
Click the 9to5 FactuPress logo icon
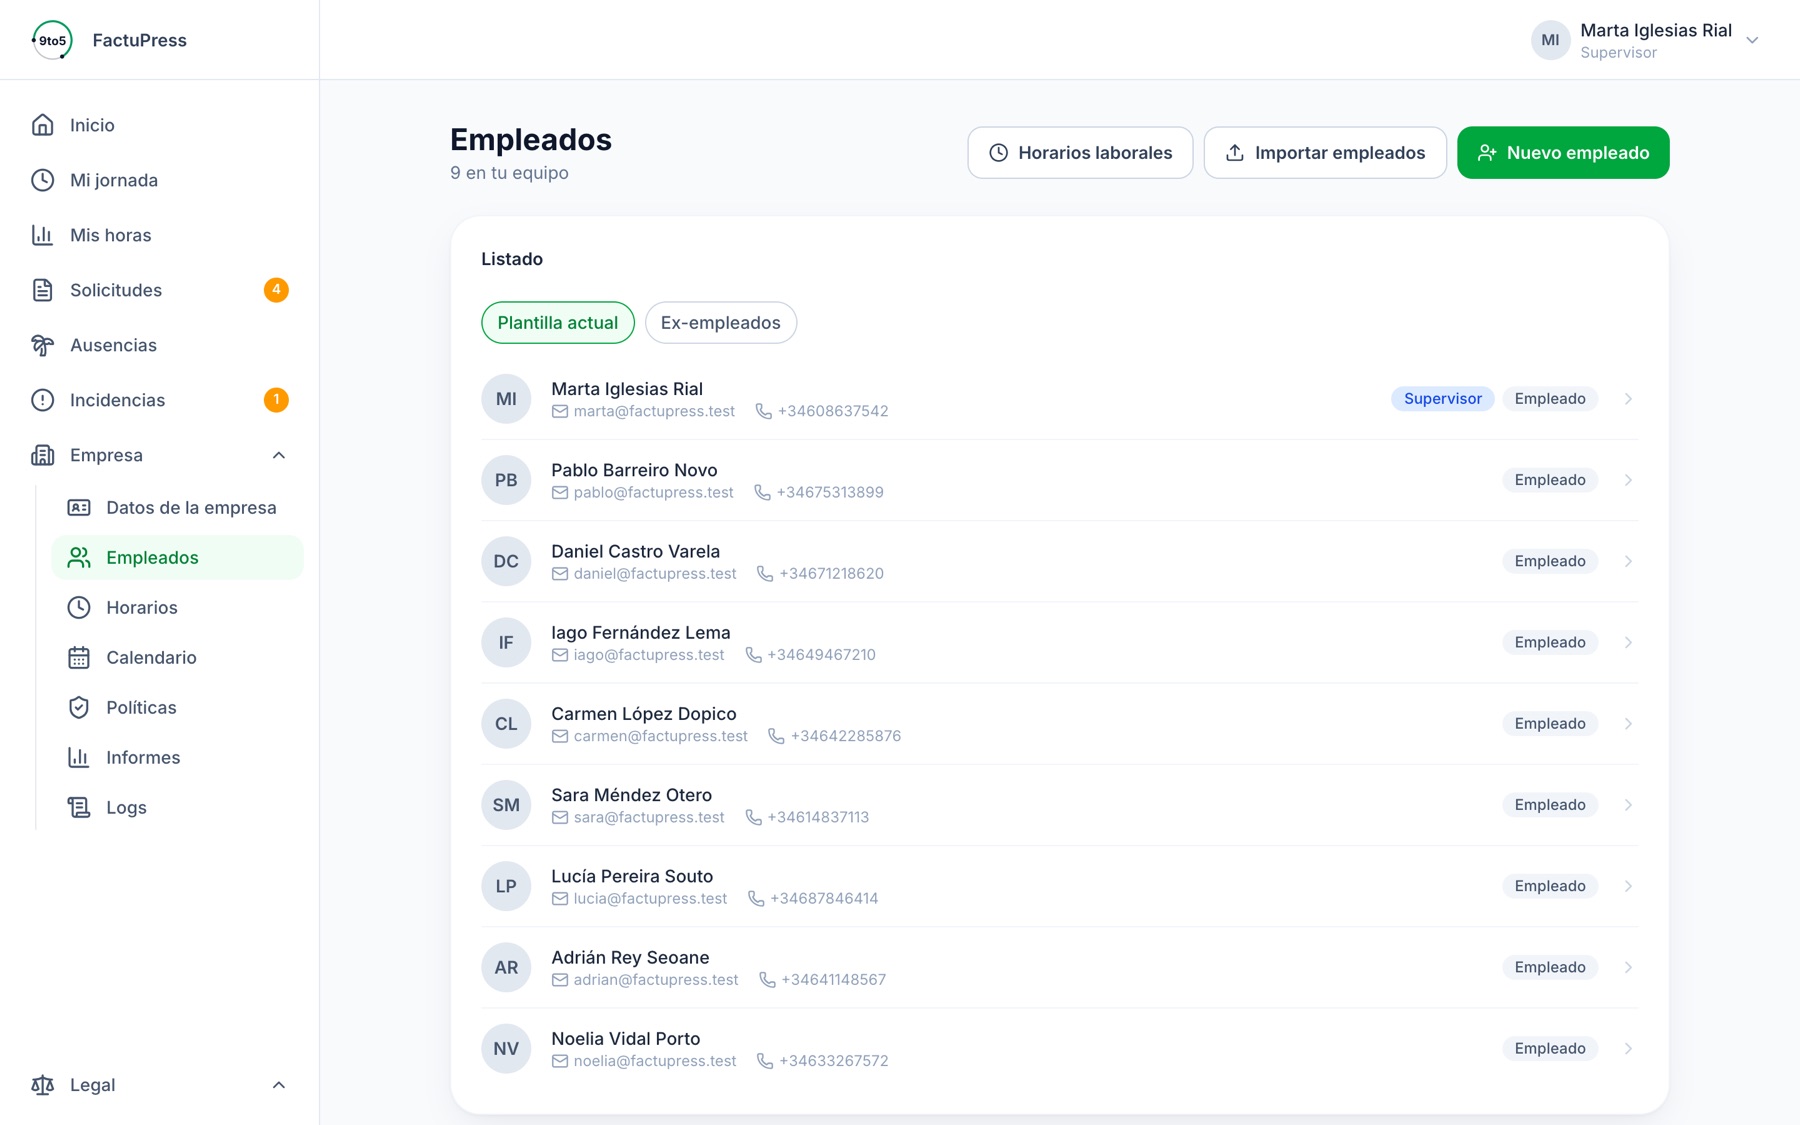(52, 40)
